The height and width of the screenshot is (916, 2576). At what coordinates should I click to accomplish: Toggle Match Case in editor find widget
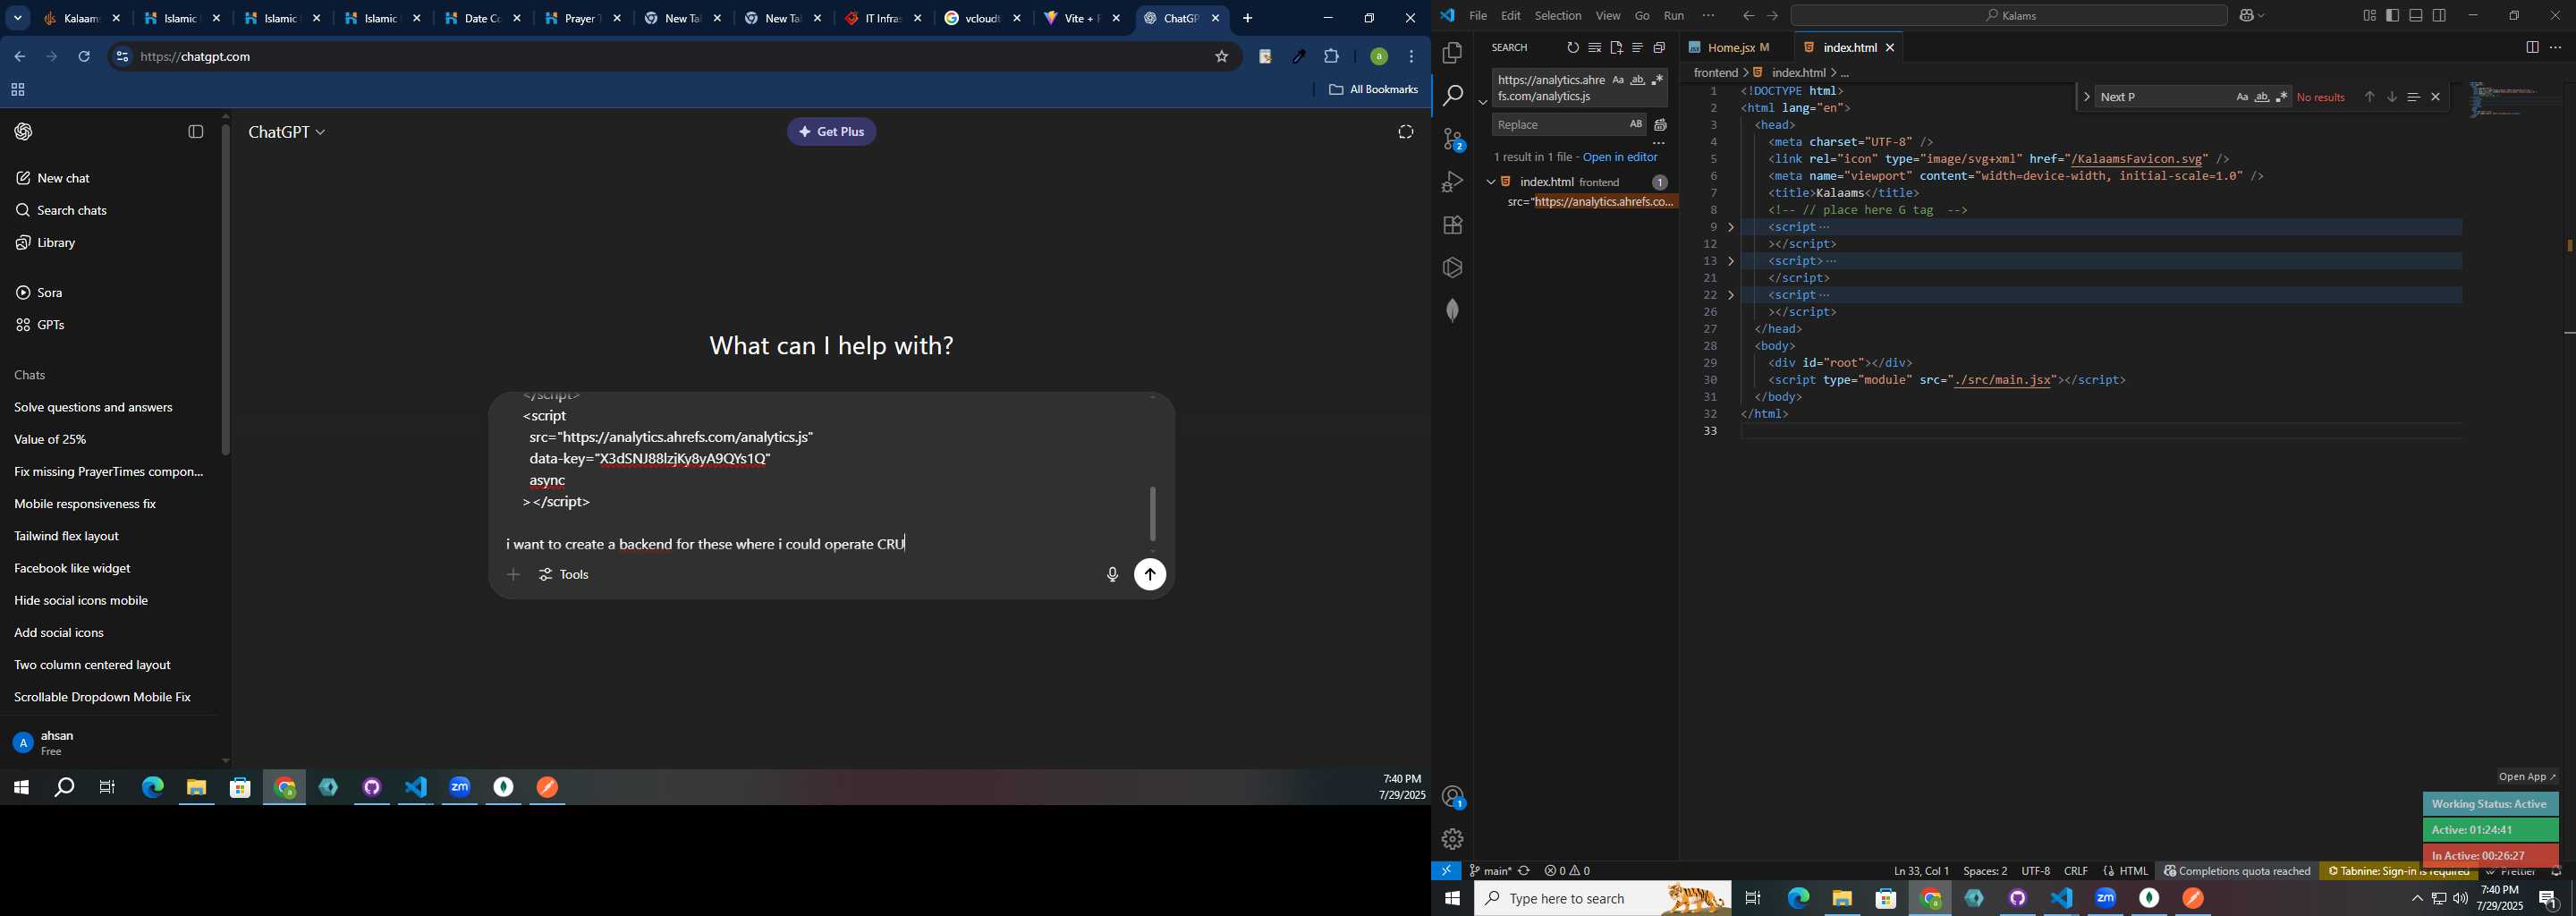pos(2241,97)
